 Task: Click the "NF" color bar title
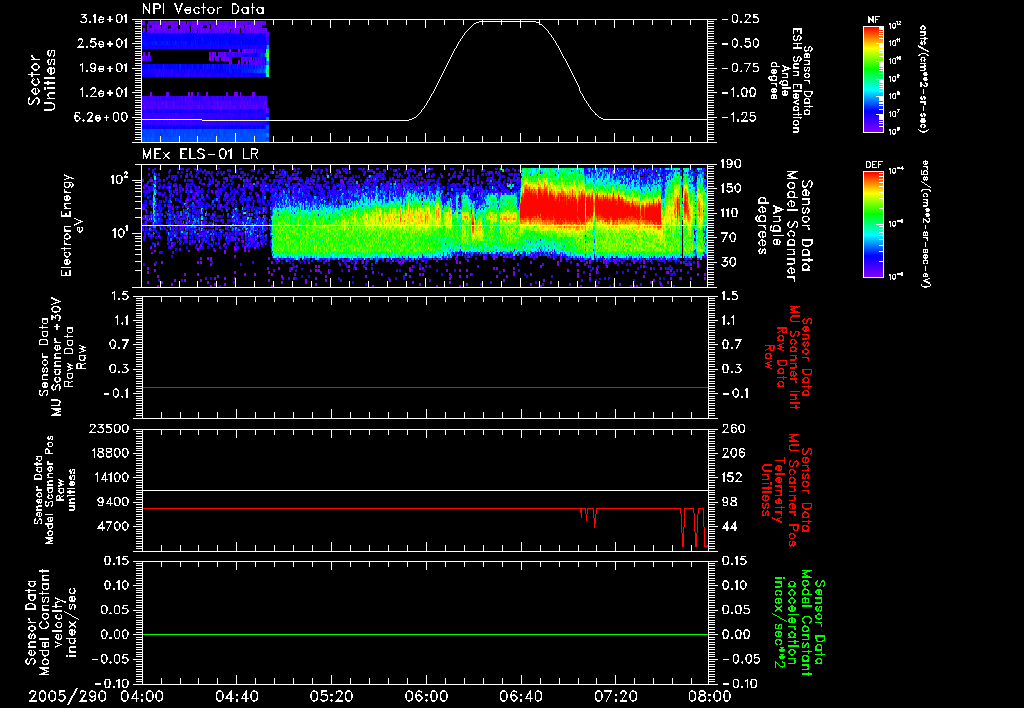(x=874, y=20)
